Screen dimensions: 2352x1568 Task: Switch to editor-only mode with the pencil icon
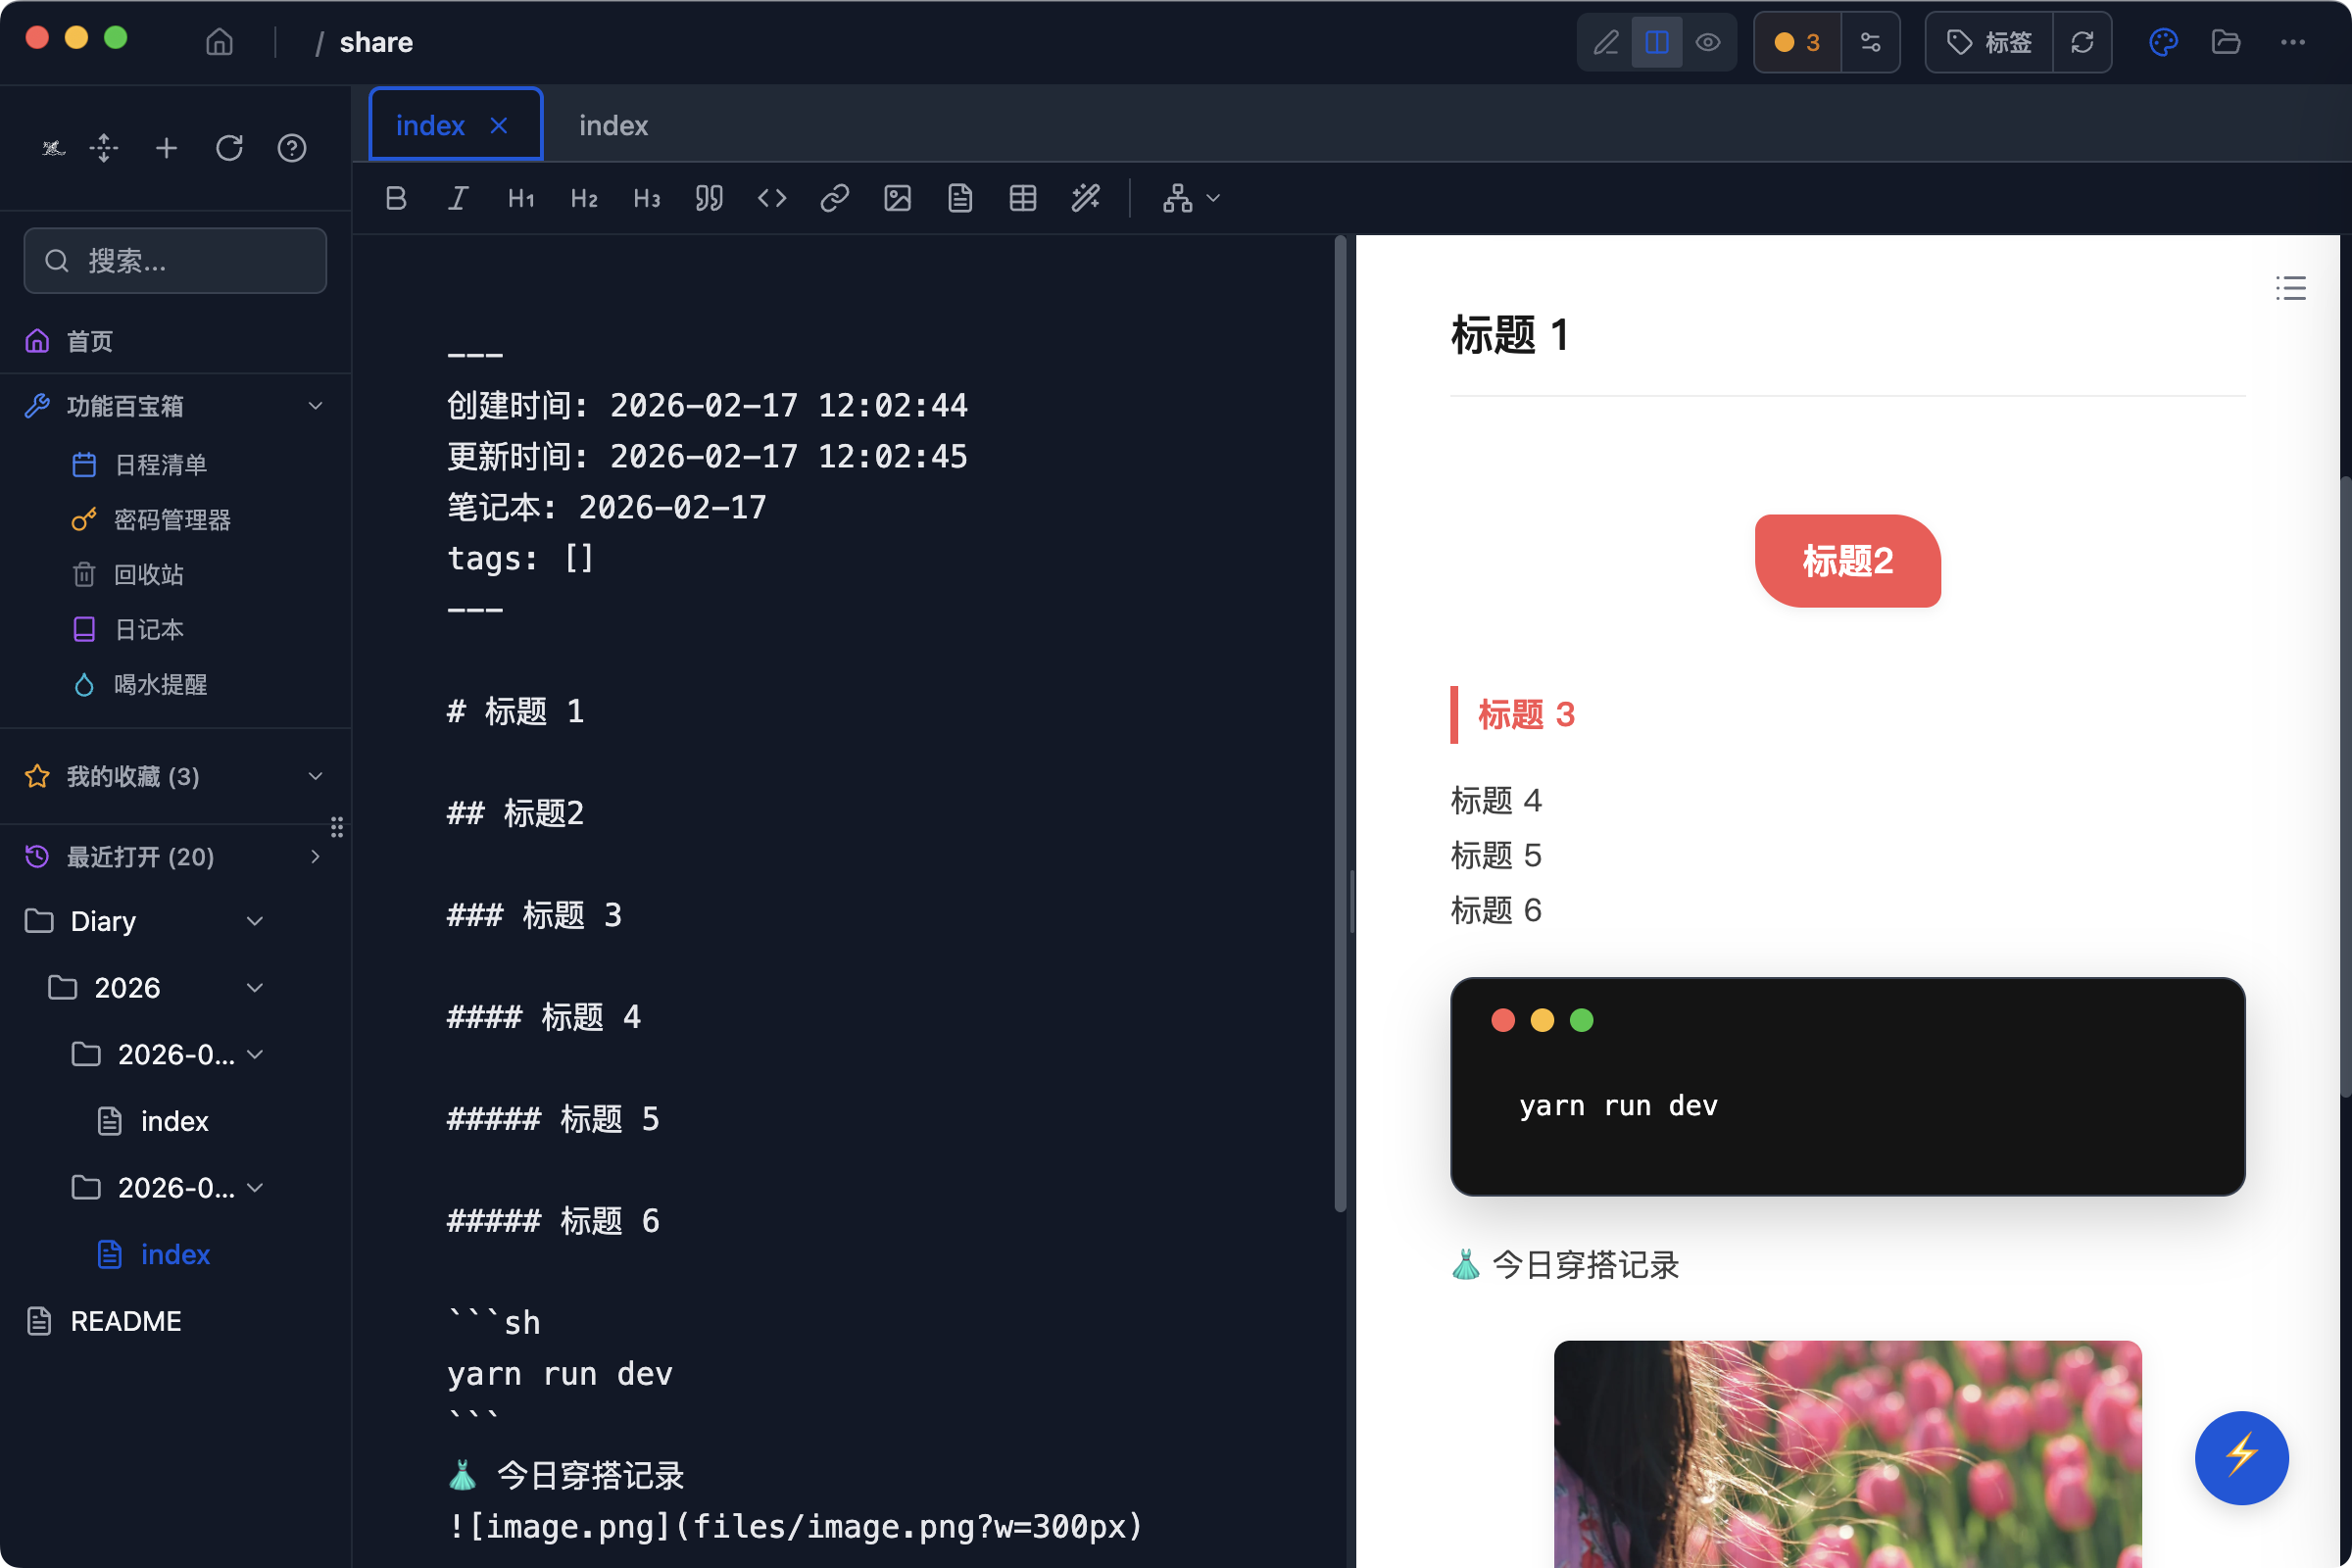[1605, 42]
